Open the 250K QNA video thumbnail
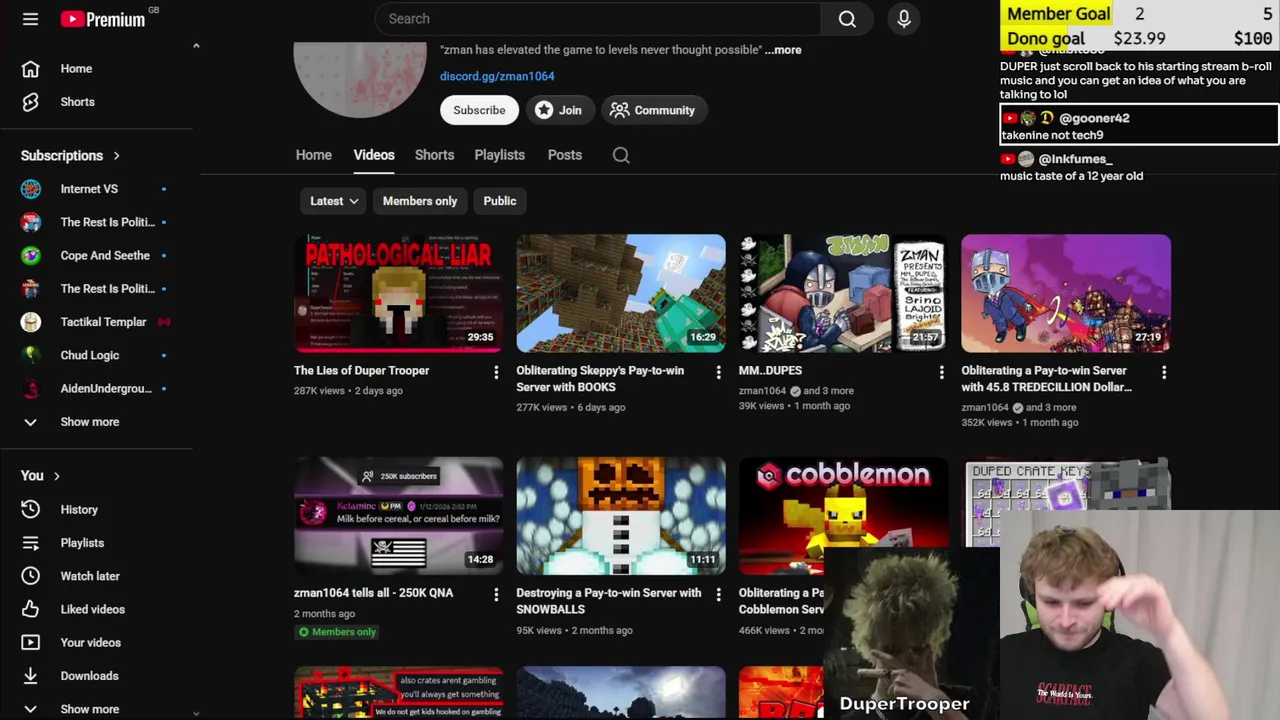This screenshot has height=720, width=1280. point(399,516)
